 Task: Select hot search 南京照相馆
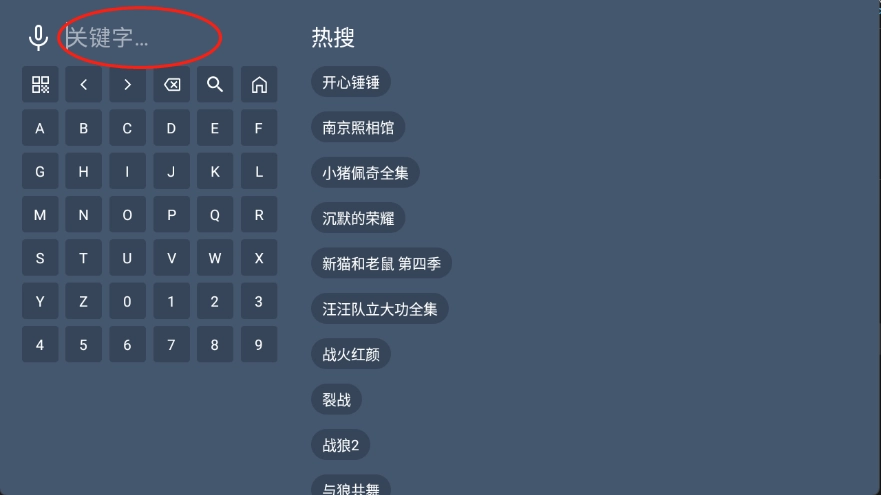click(358, 128)
